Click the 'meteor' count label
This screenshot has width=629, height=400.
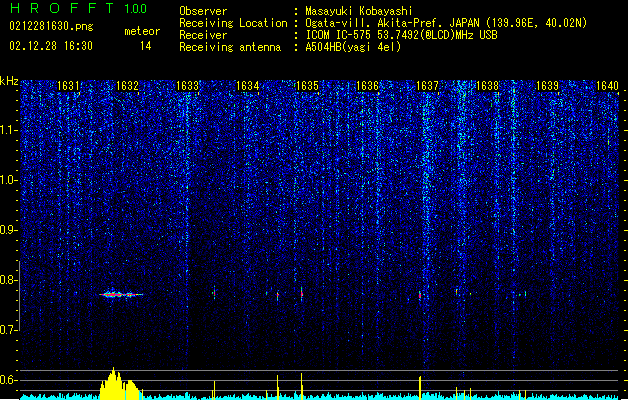142,31
